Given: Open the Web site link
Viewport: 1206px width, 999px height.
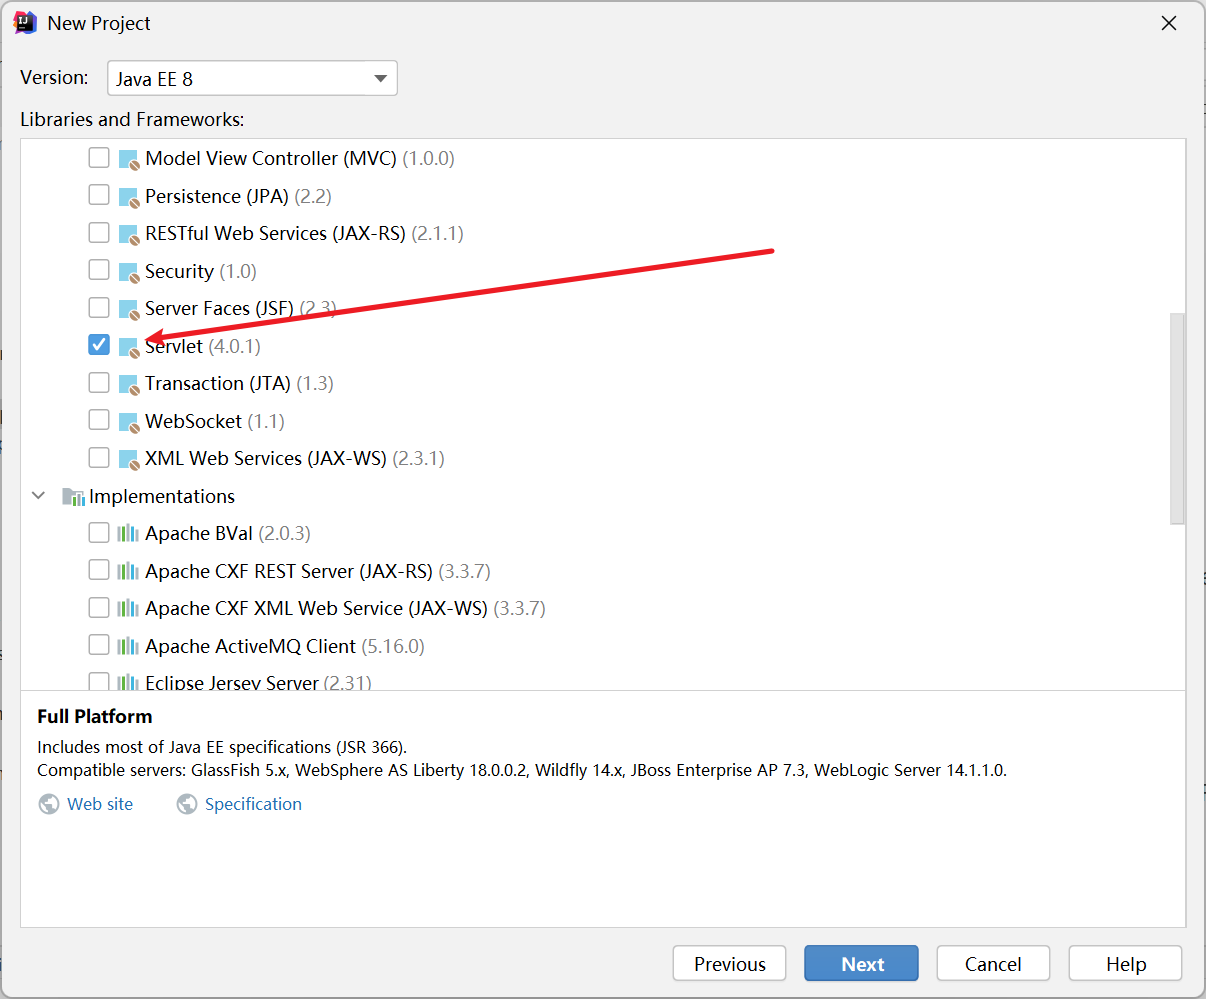Looking at the screenshot, I should (100, 804).
